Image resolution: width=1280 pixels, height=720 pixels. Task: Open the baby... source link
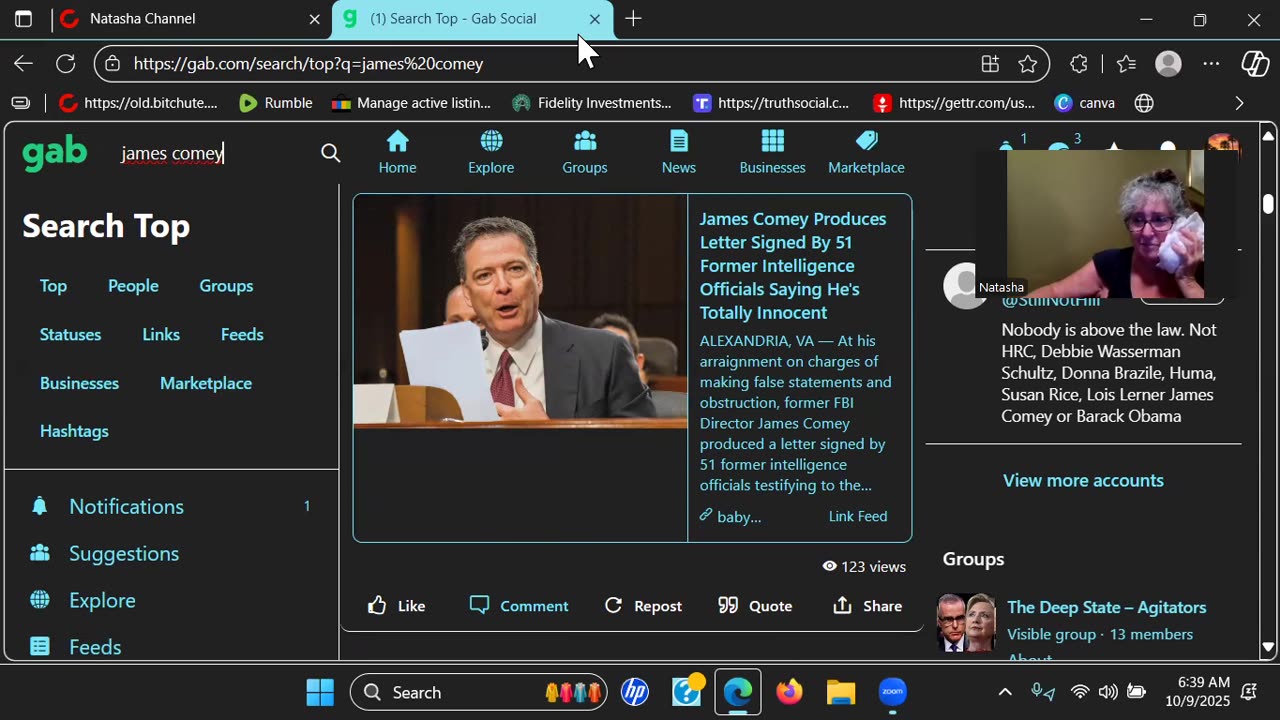[730, 516]
